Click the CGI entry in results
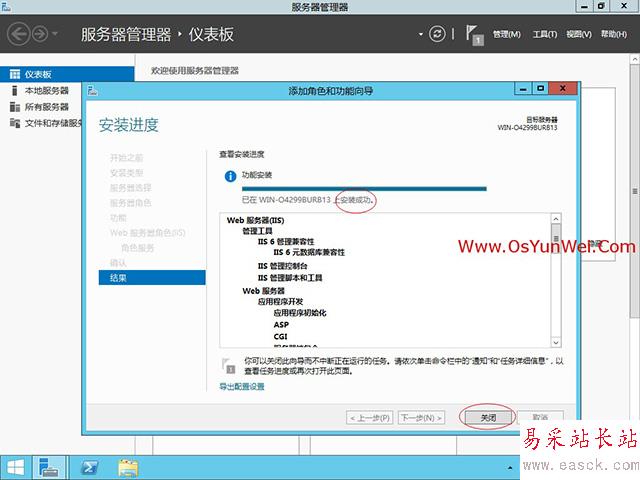The height and width of the screenshot is (480, 640). (280, 336)
